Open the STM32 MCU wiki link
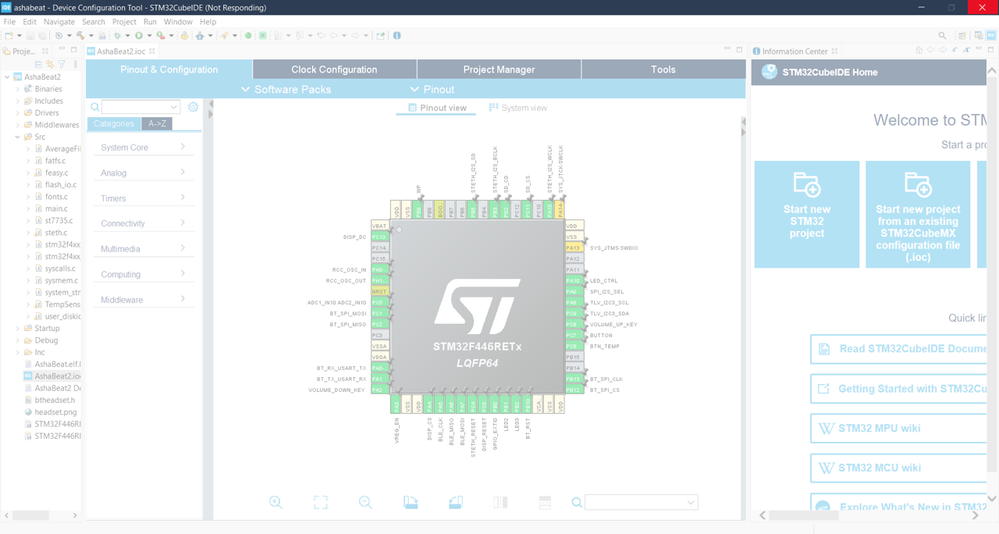This screenshot has width=999, height=534. pyautogui.click(x=898, y=468)
